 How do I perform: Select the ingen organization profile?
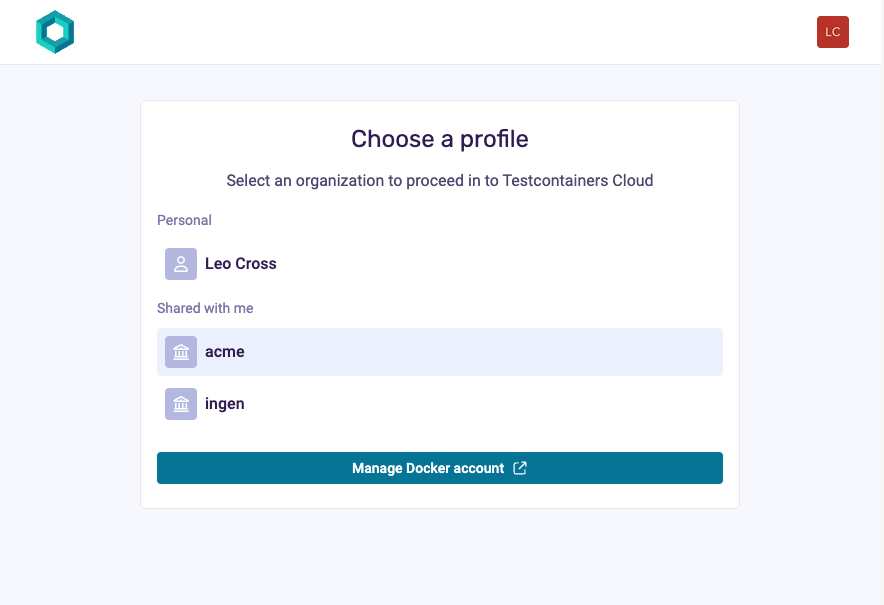[x=440, y=404]
